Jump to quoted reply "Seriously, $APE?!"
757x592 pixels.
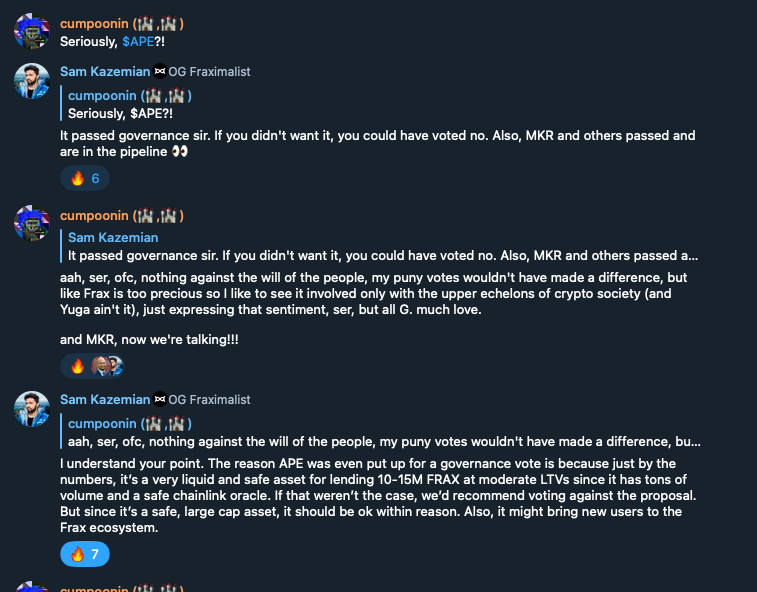(130, 105)
